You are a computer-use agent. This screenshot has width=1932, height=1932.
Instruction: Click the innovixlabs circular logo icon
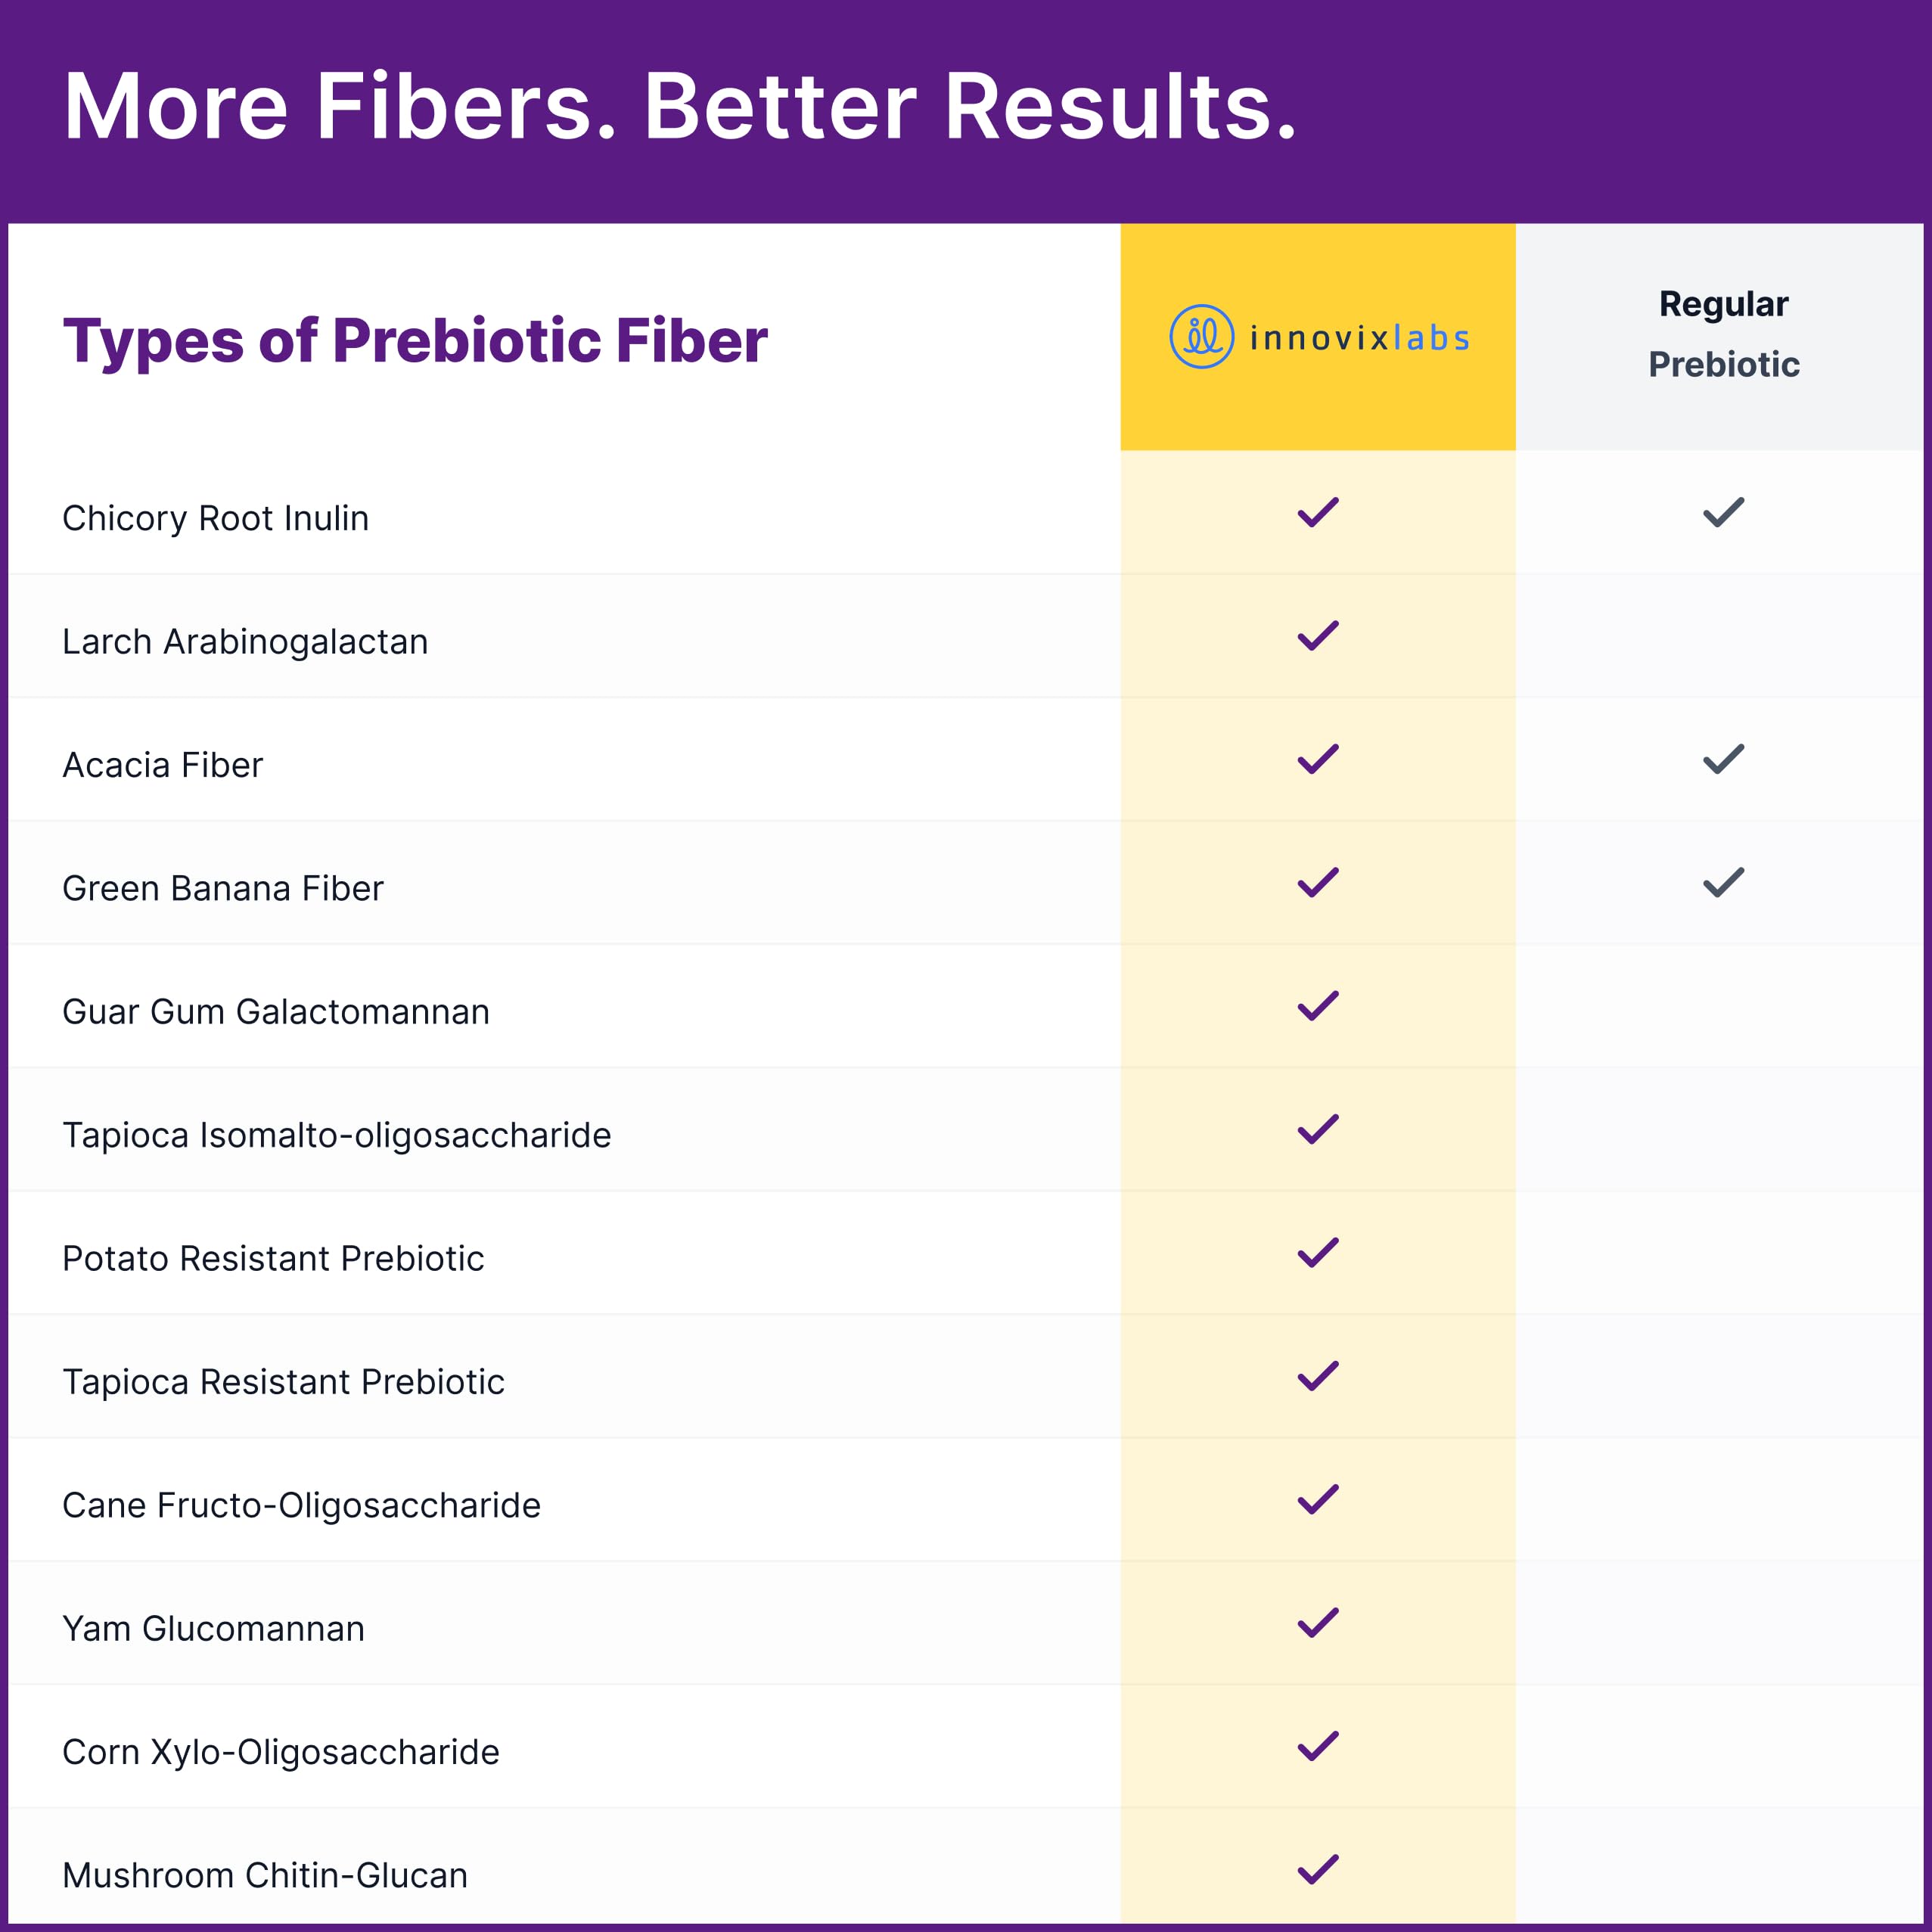click(1201, 336)
